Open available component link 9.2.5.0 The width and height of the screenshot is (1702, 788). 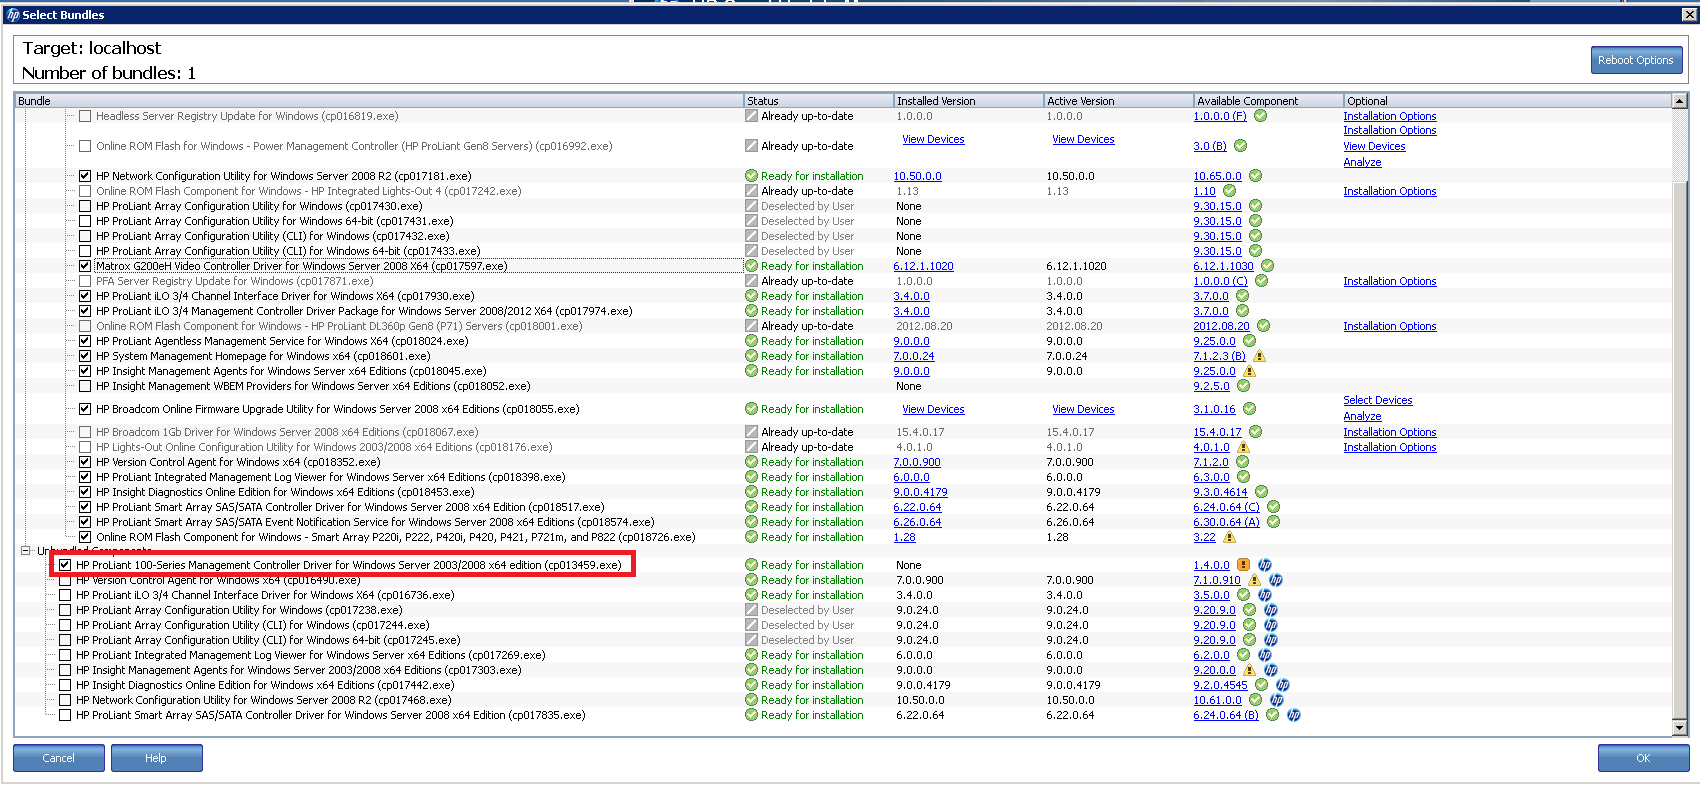(1211, 386)
